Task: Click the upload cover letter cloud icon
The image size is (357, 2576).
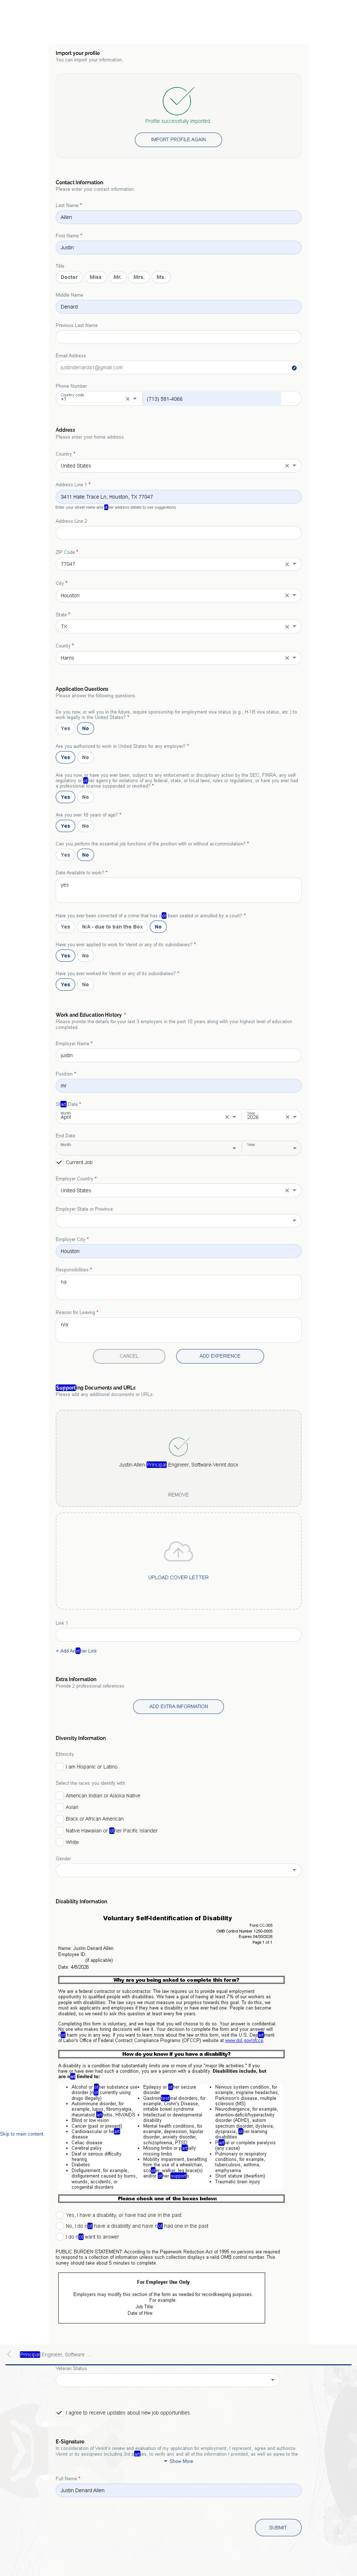Action: (178, 1551)
